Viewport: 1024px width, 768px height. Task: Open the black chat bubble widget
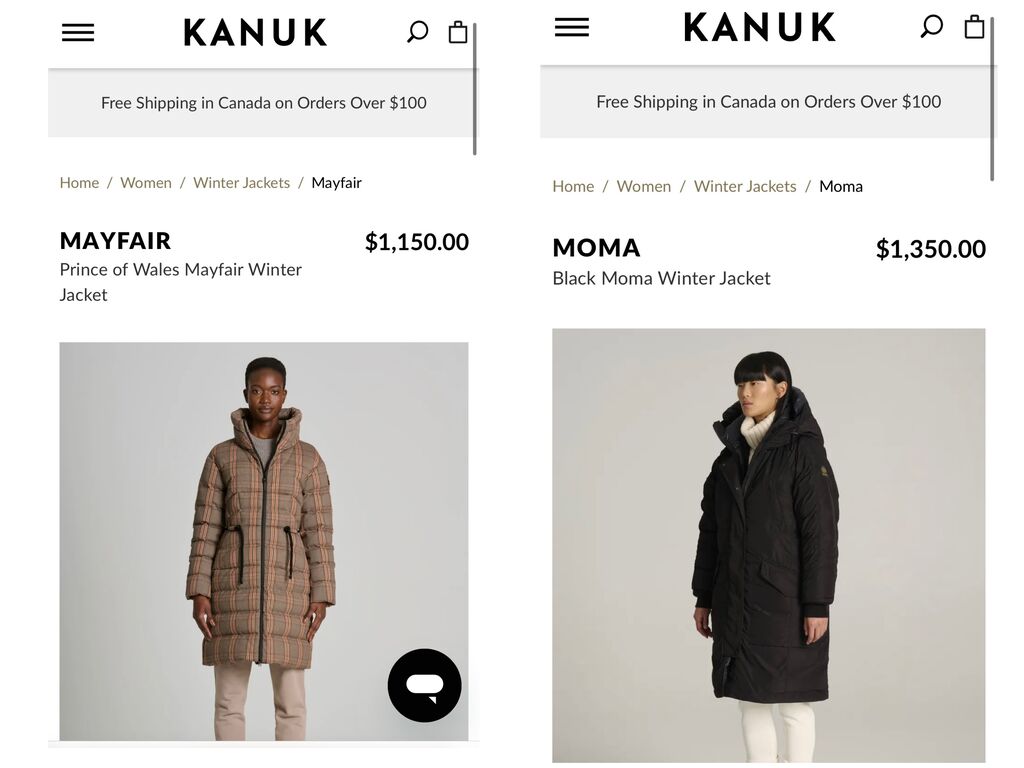424,685
